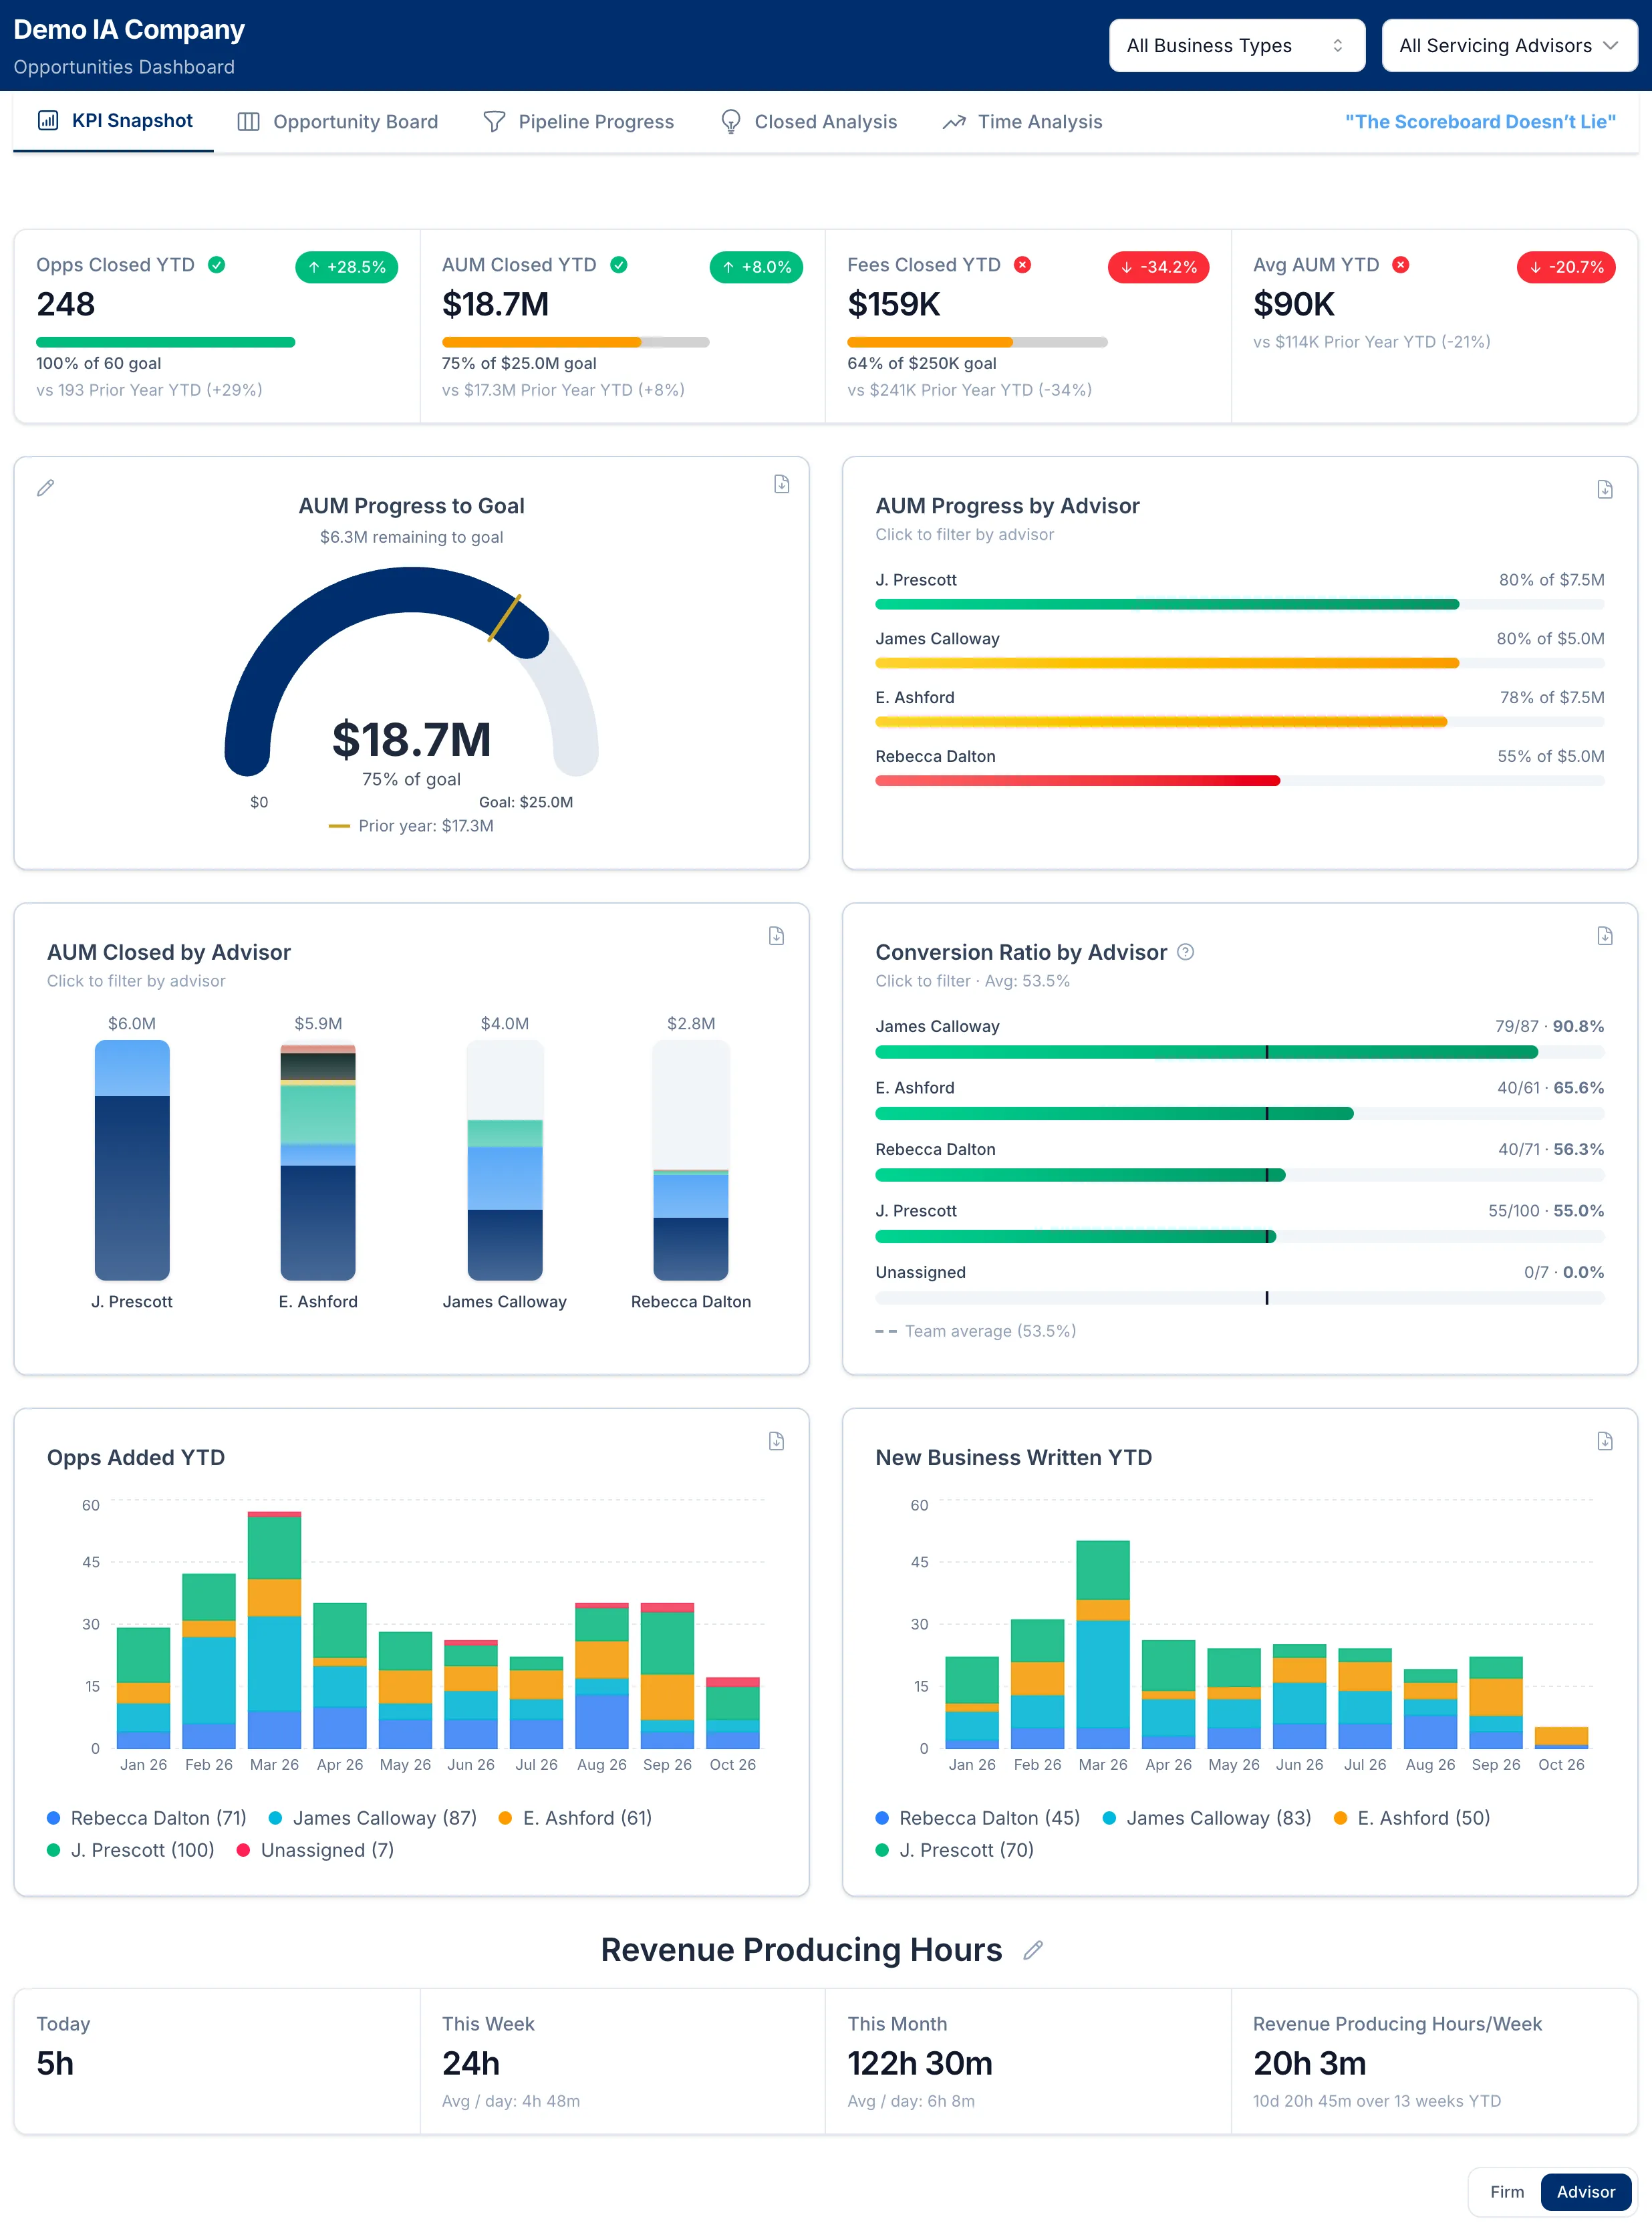Click the Mar 26 bar in Opps Added YTD

click(274, 1630)
